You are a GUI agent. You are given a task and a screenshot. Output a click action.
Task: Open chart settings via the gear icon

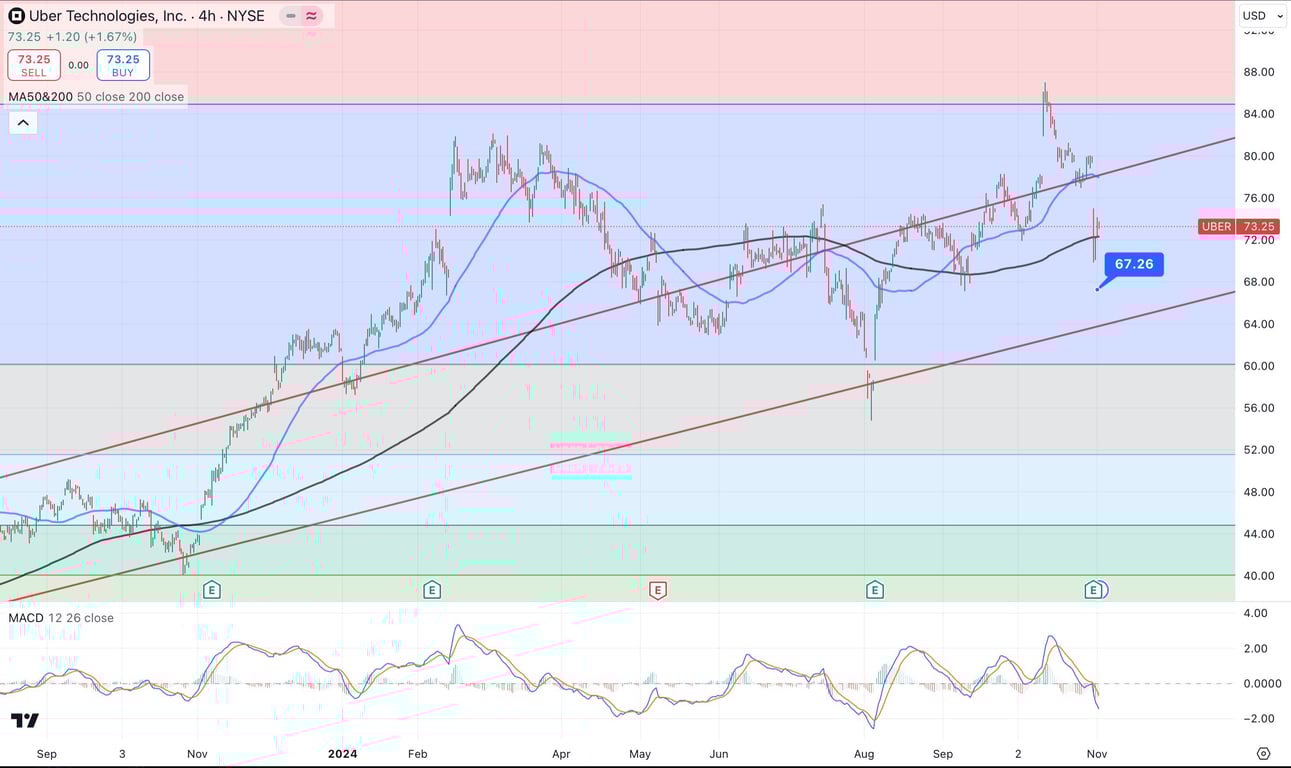(1263, 753)
